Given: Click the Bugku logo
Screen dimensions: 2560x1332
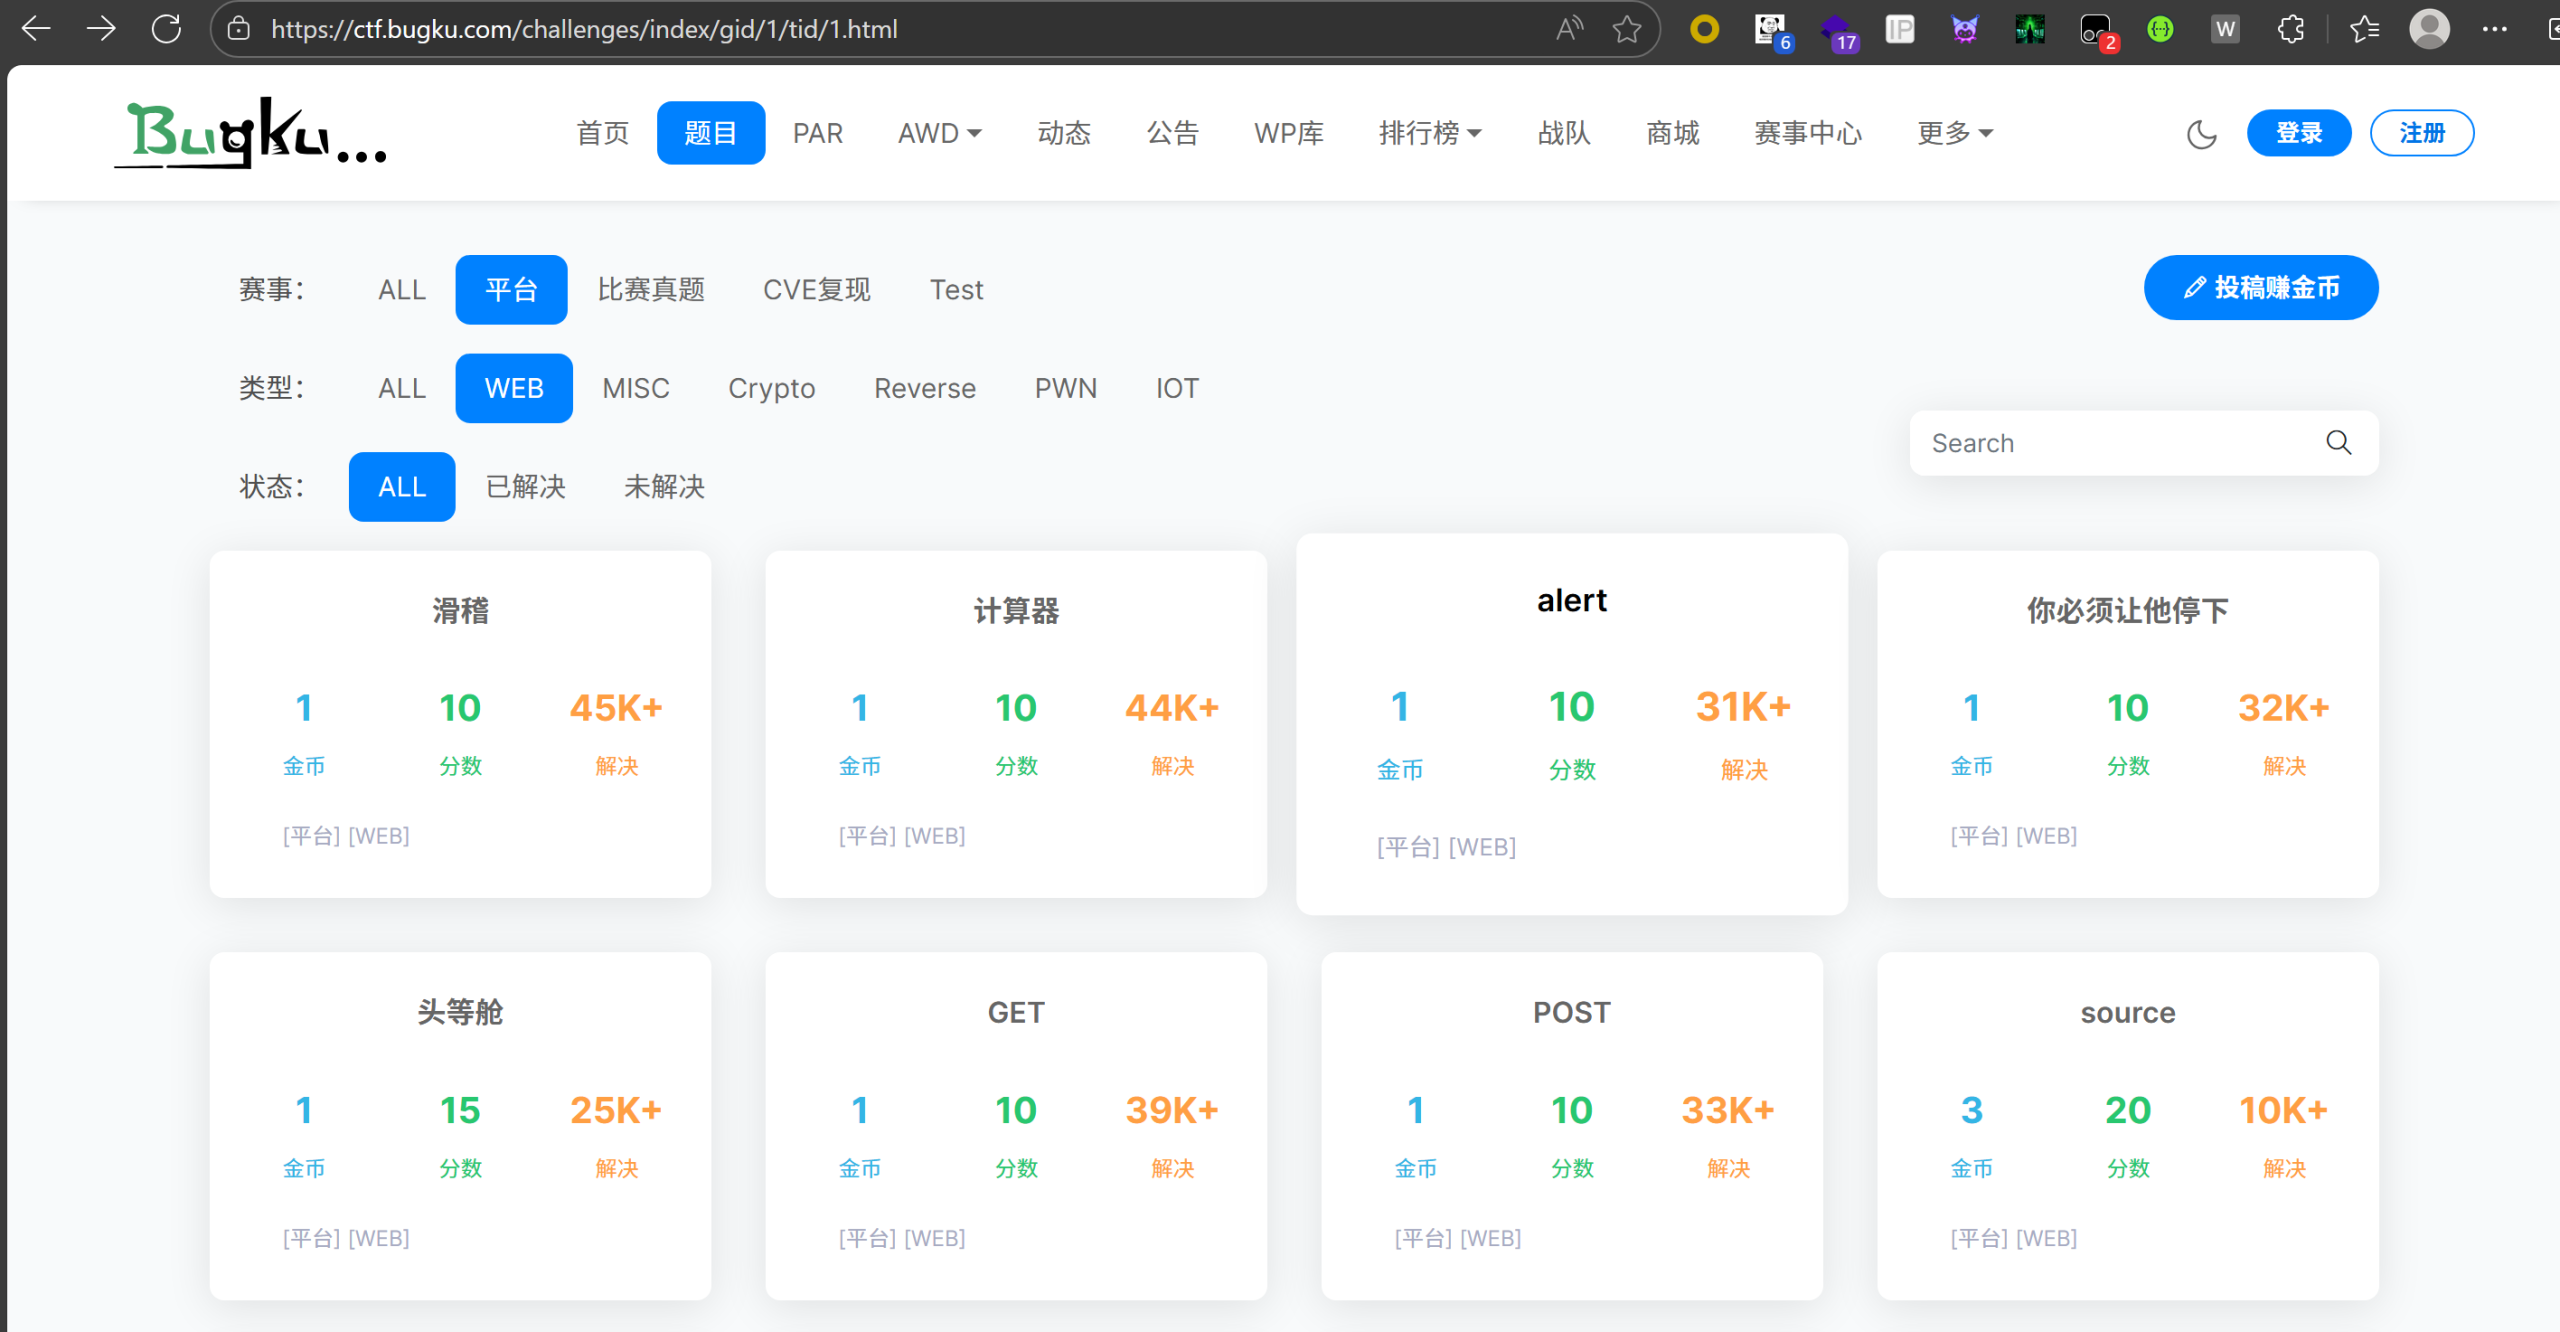Looking at the screenshot, I should point(250,133).
